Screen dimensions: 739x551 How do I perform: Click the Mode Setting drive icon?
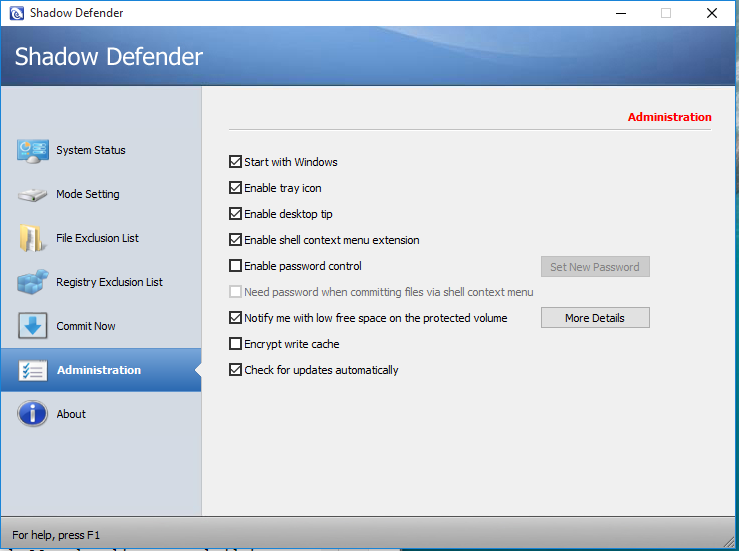pyautogui.click(x=33, y=195)
